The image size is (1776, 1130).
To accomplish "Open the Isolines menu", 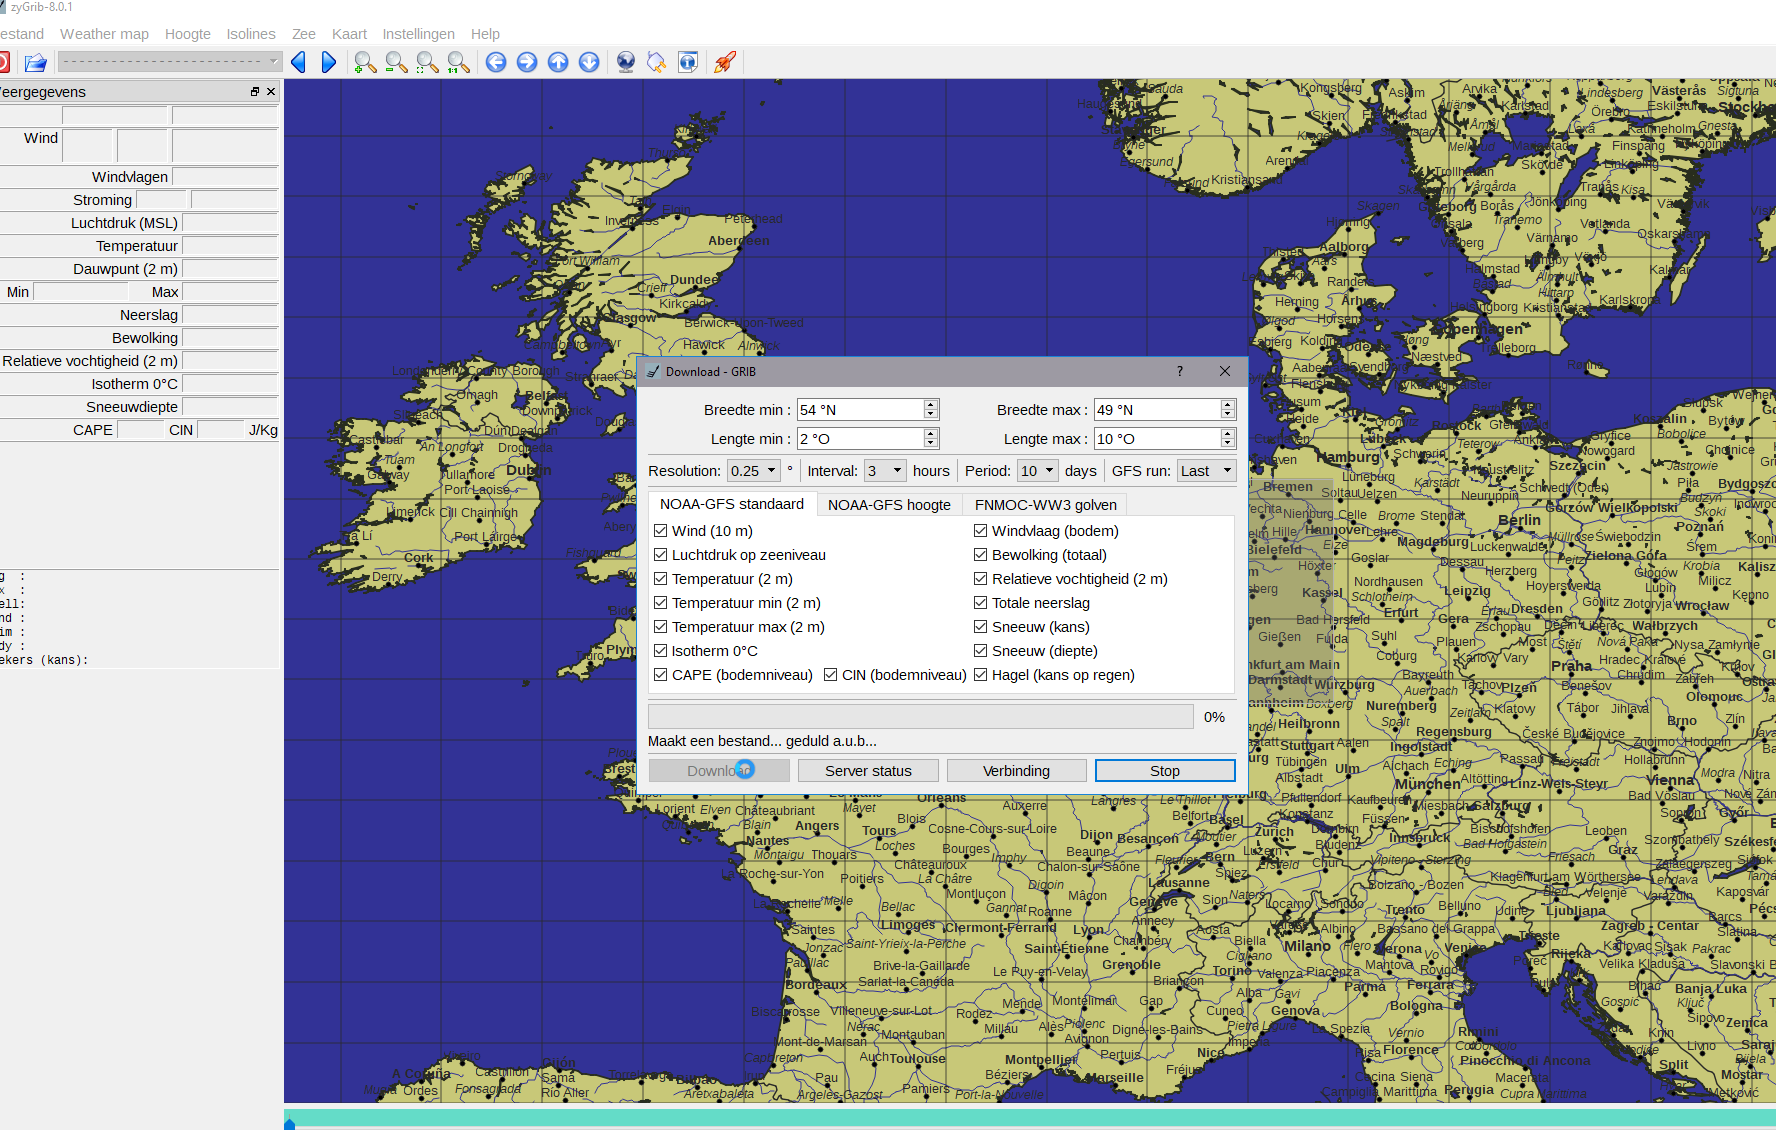I will tap(250, 34).
